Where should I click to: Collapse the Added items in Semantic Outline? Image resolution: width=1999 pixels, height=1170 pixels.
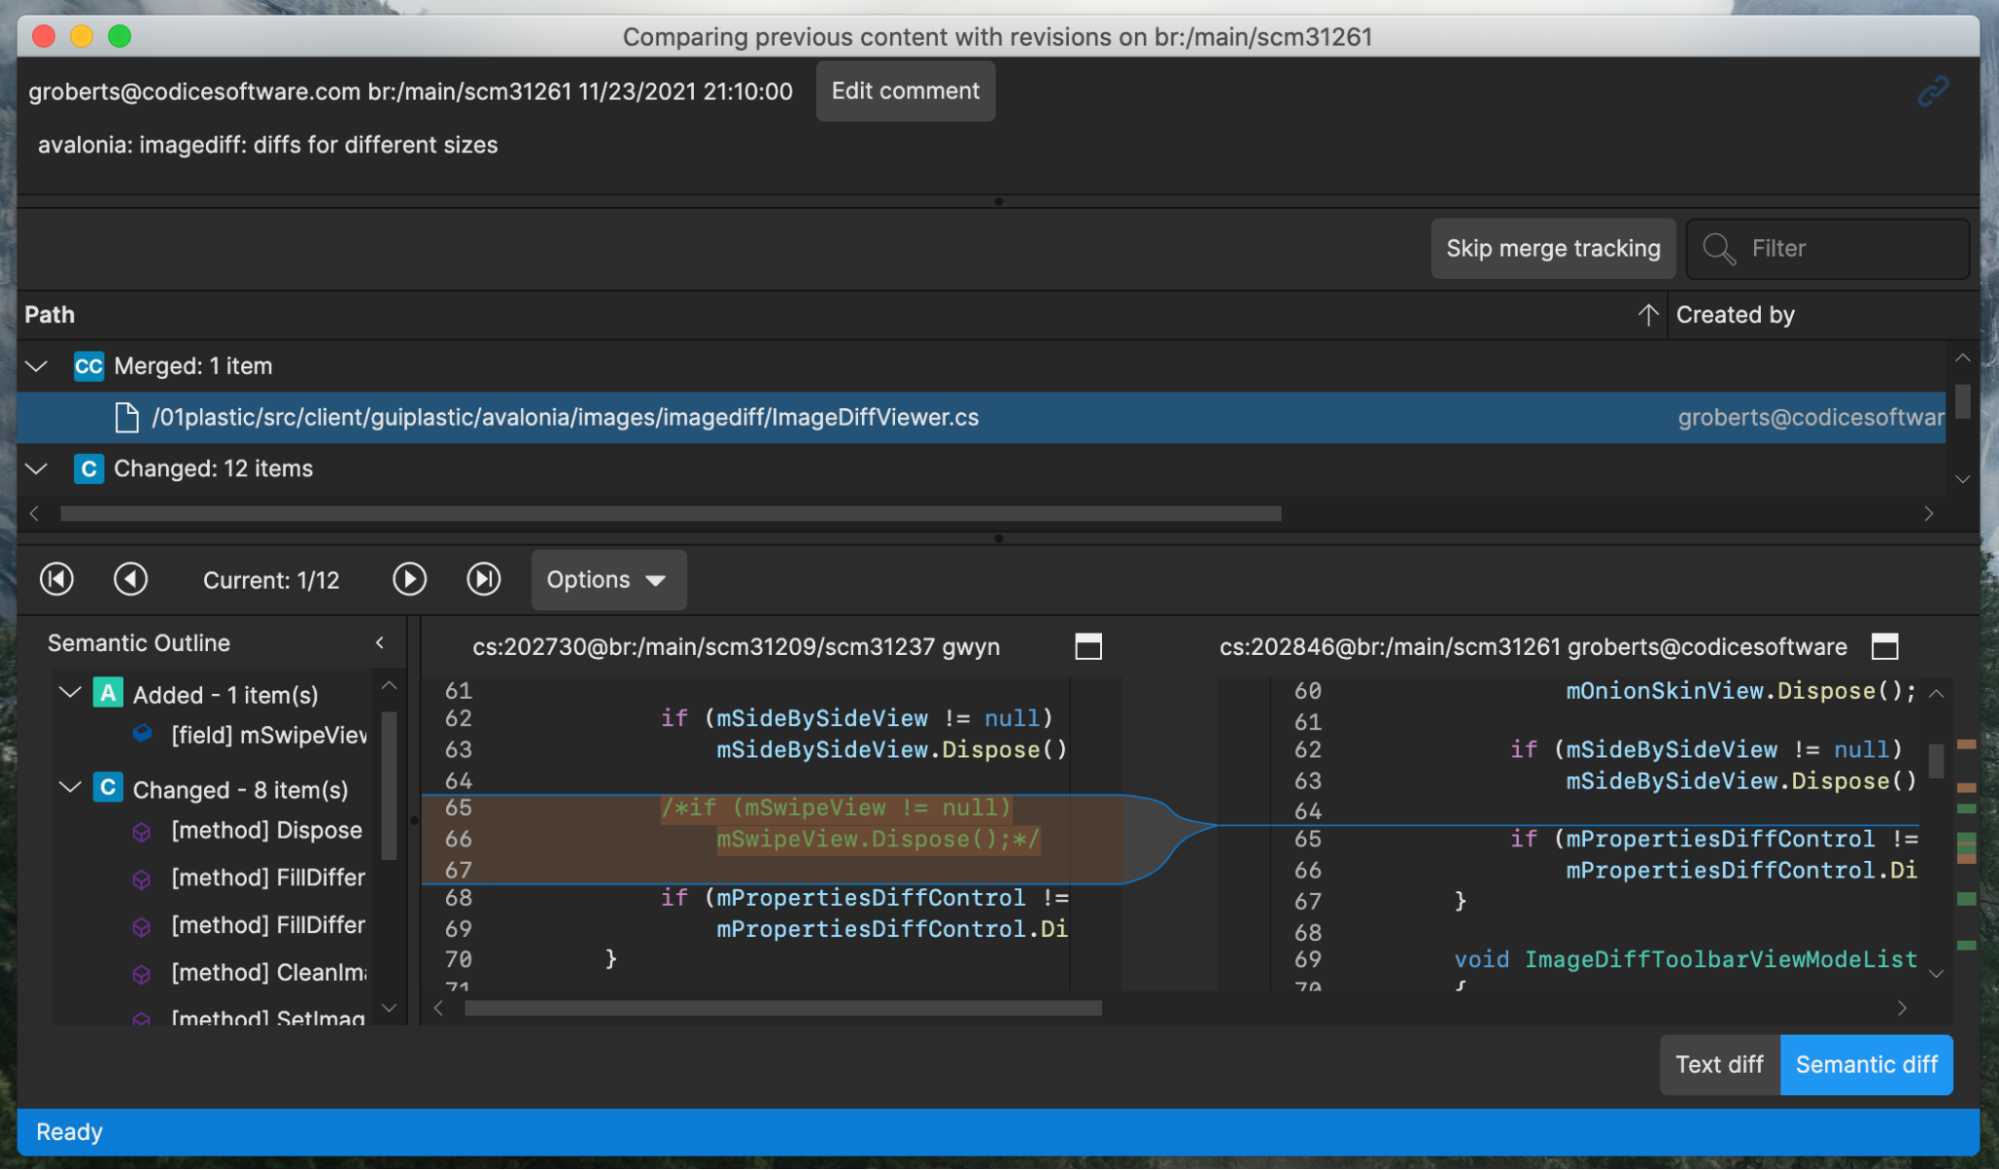pos(70,693)
